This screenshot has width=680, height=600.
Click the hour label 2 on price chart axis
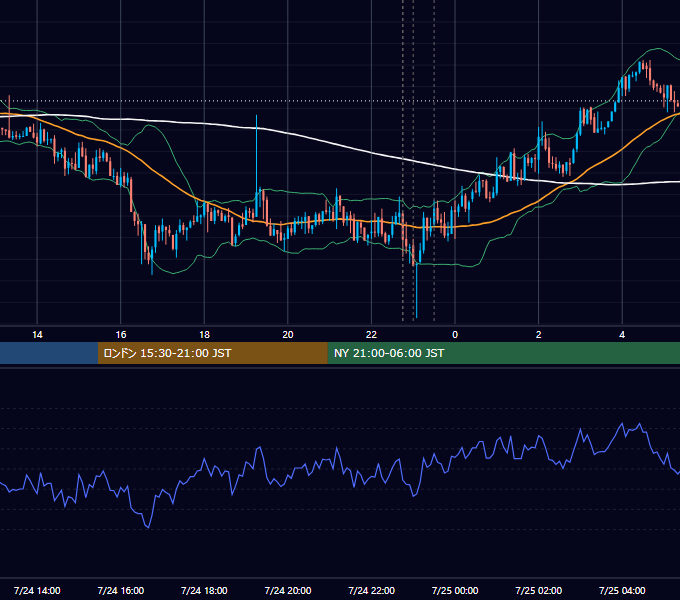pos(538,335)
